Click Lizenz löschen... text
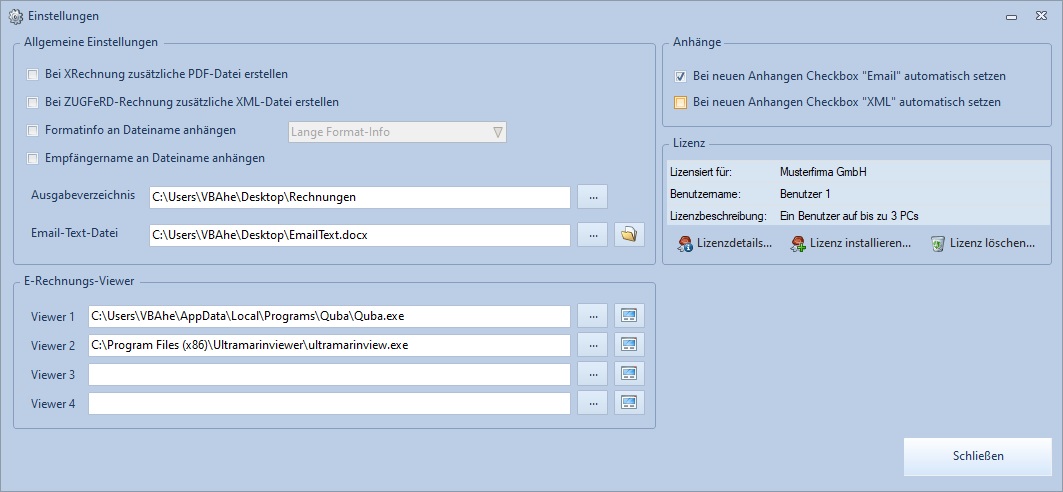 click(992, 243)
